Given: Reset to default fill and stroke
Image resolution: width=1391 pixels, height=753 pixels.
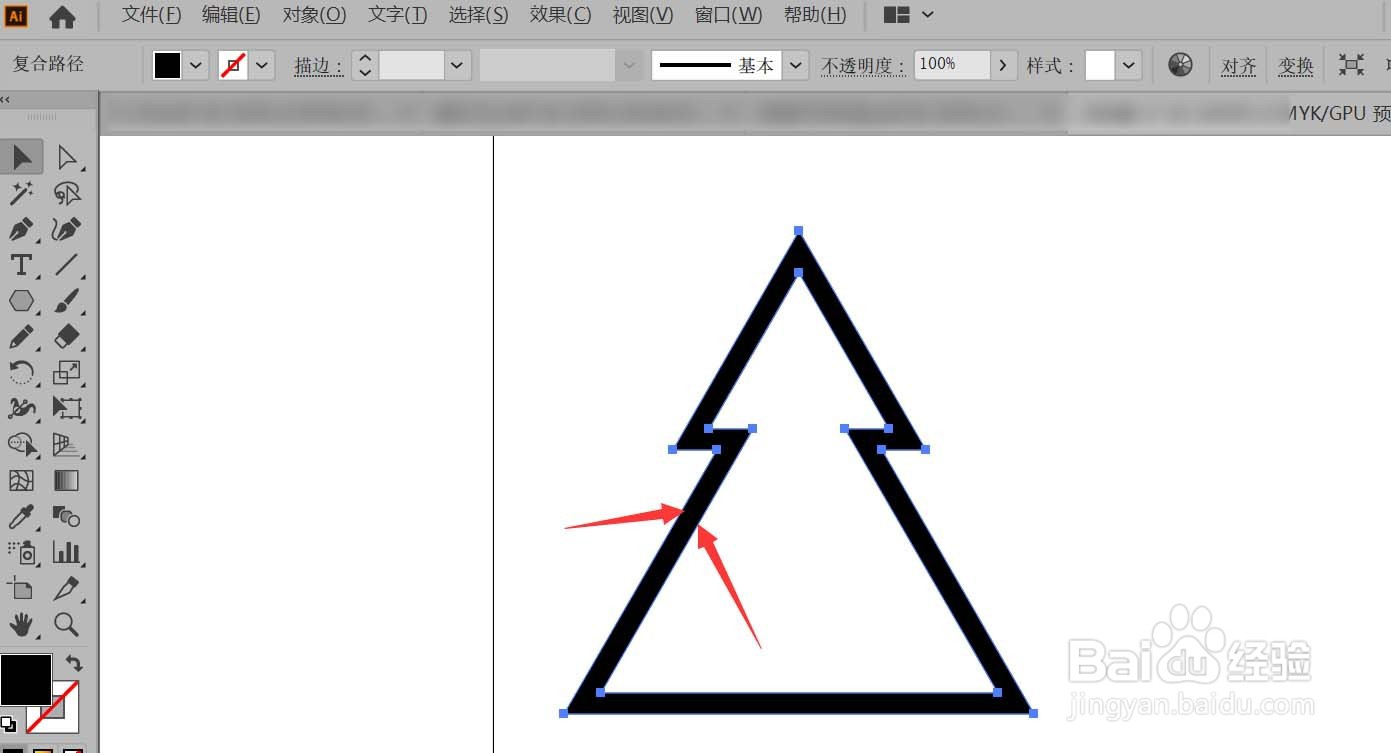Looking at the screenshot, I should (x=8, y=724).
